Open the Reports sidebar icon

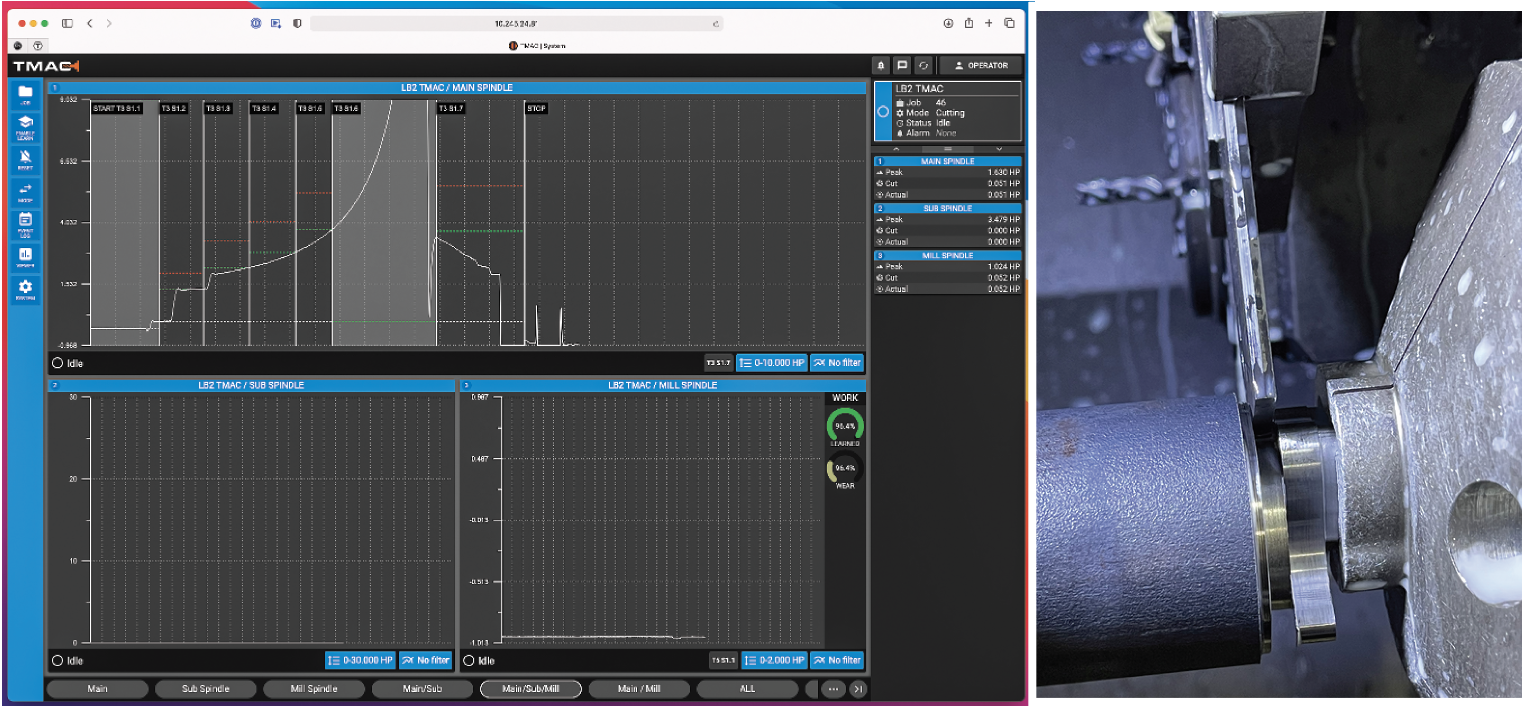(25, 254)
